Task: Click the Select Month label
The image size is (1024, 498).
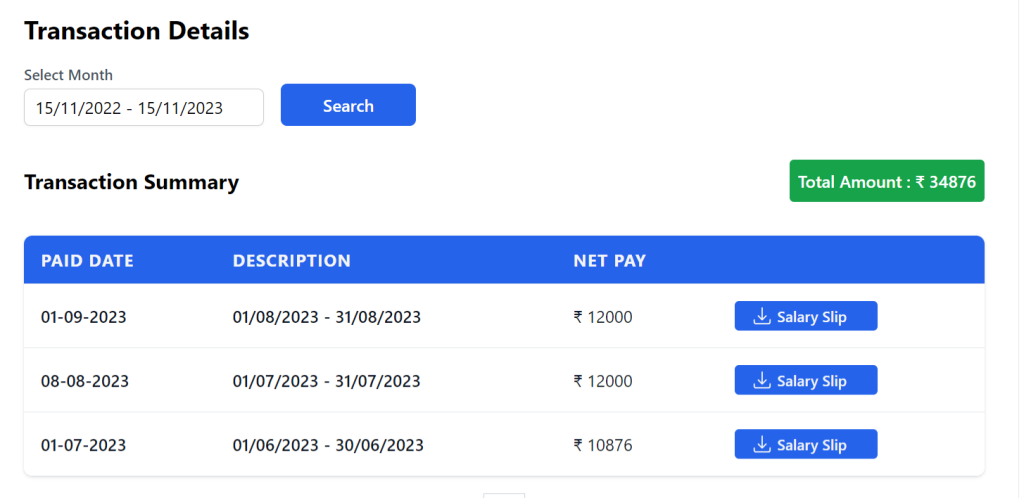Action: pos(68,75)
